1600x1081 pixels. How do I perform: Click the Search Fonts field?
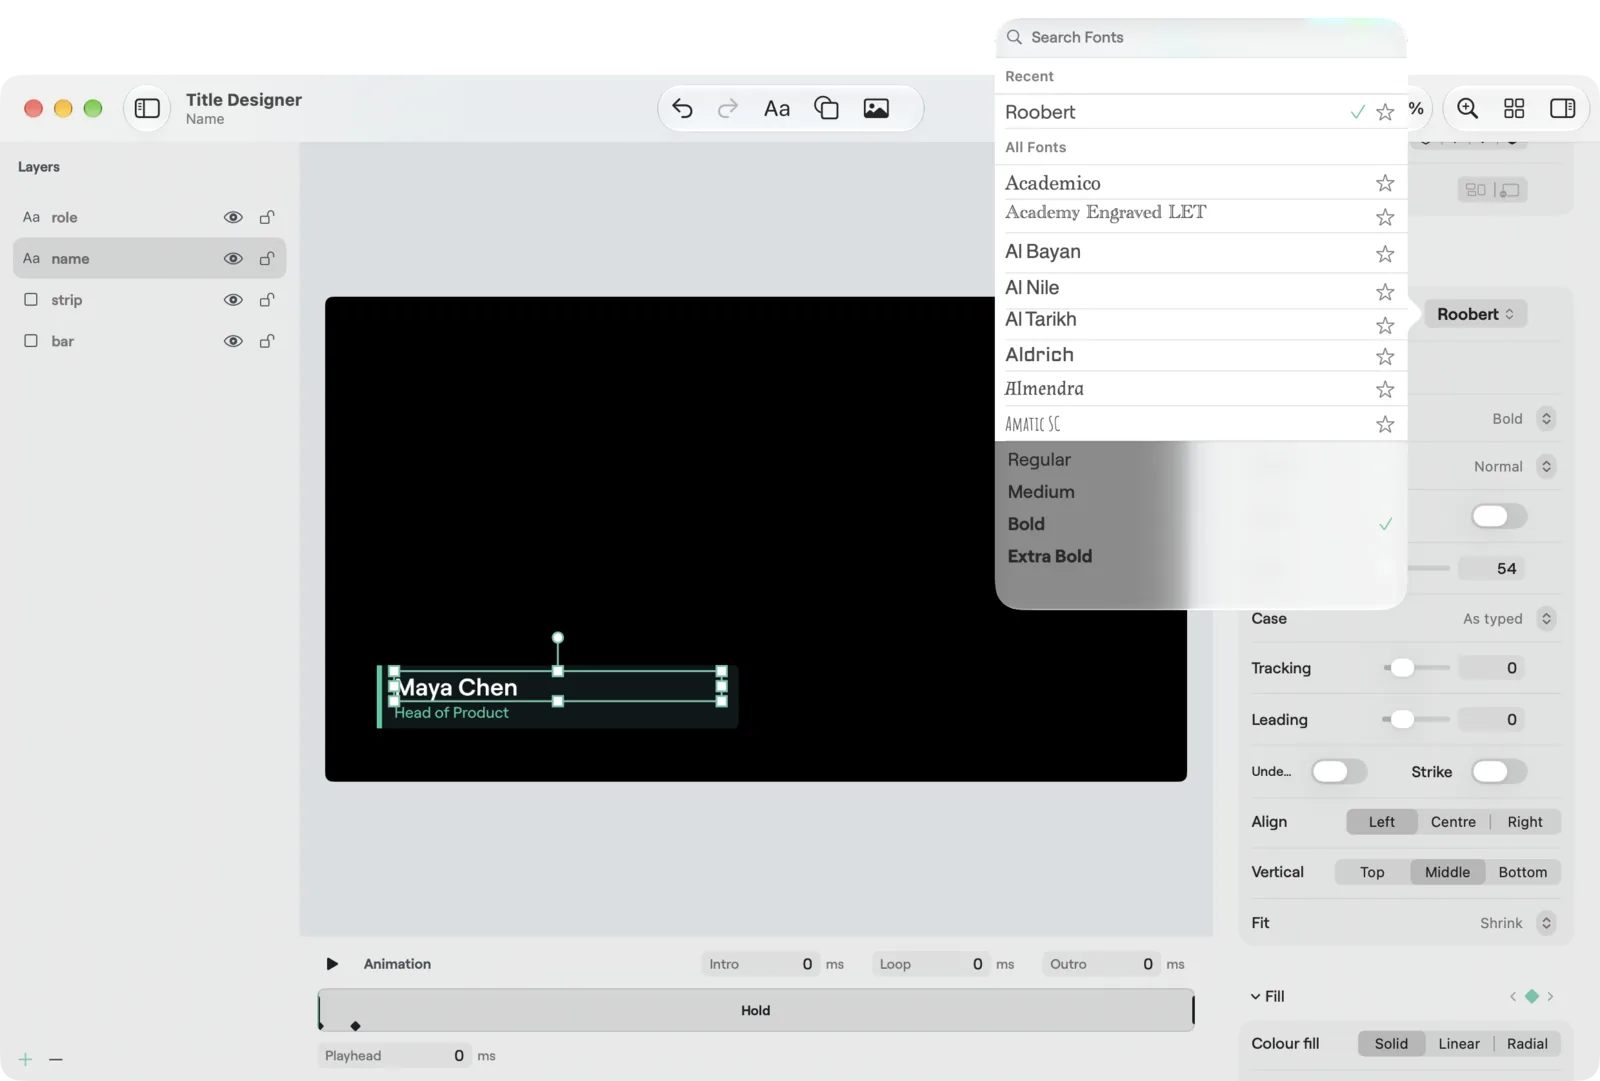point(1200,37)
